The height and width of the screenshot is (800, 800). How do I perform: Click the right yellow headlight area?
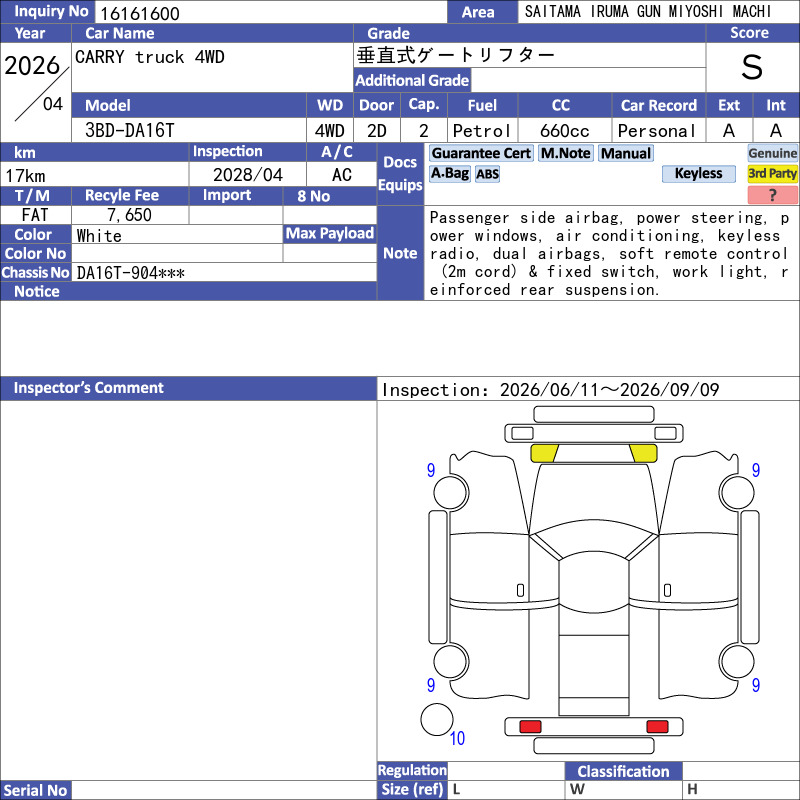(643, 453)
